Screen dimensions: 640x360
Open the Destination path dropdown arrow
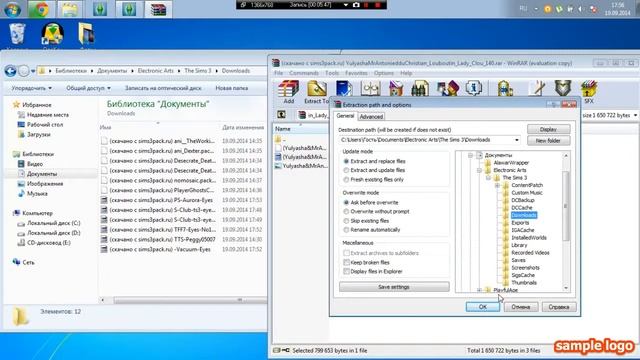coord(517,140)
